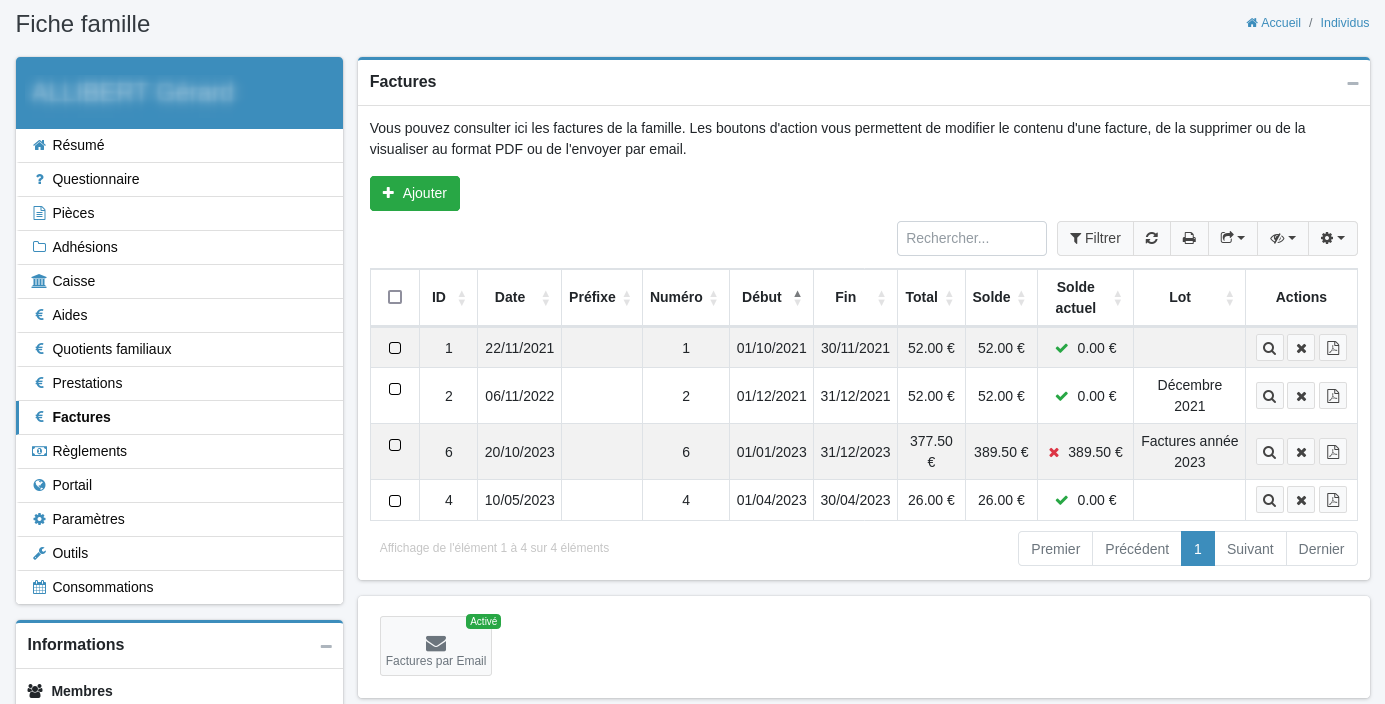Screen dimensions: 1385x704
Task: Open the column visibility dropdown
Action: click(x=1282, y=238)
